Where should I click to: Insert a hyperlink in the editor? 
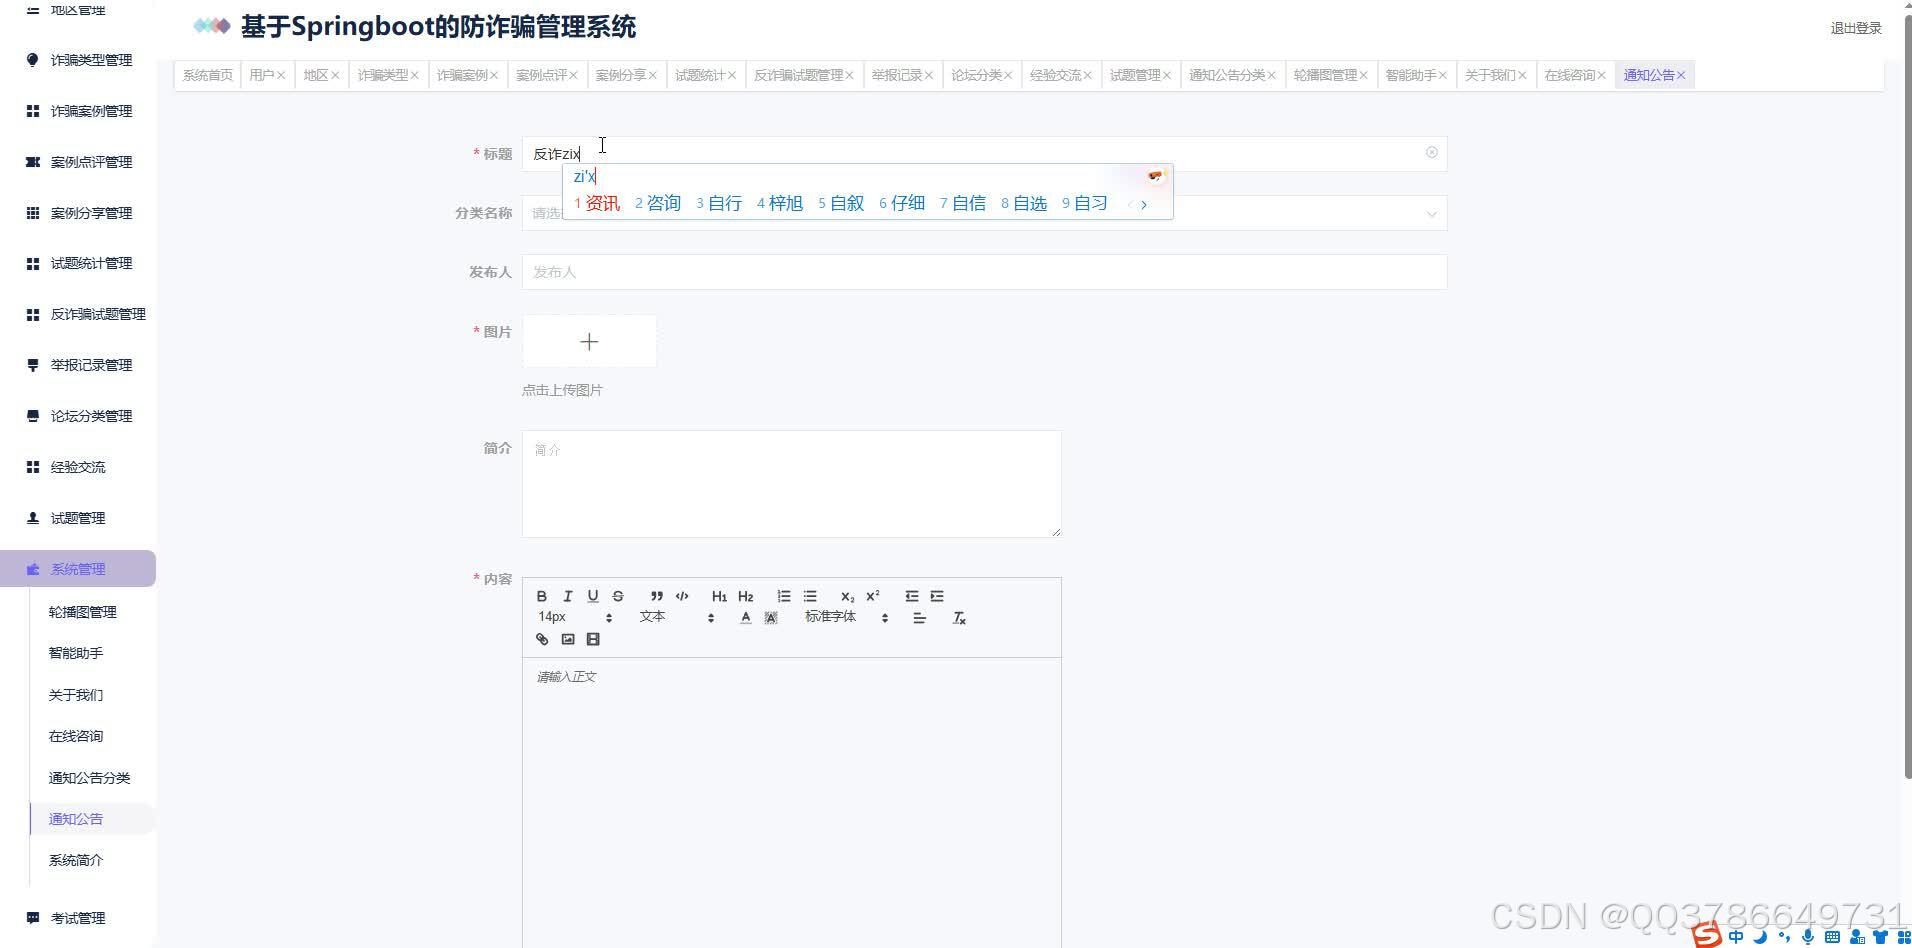point(542,639)
